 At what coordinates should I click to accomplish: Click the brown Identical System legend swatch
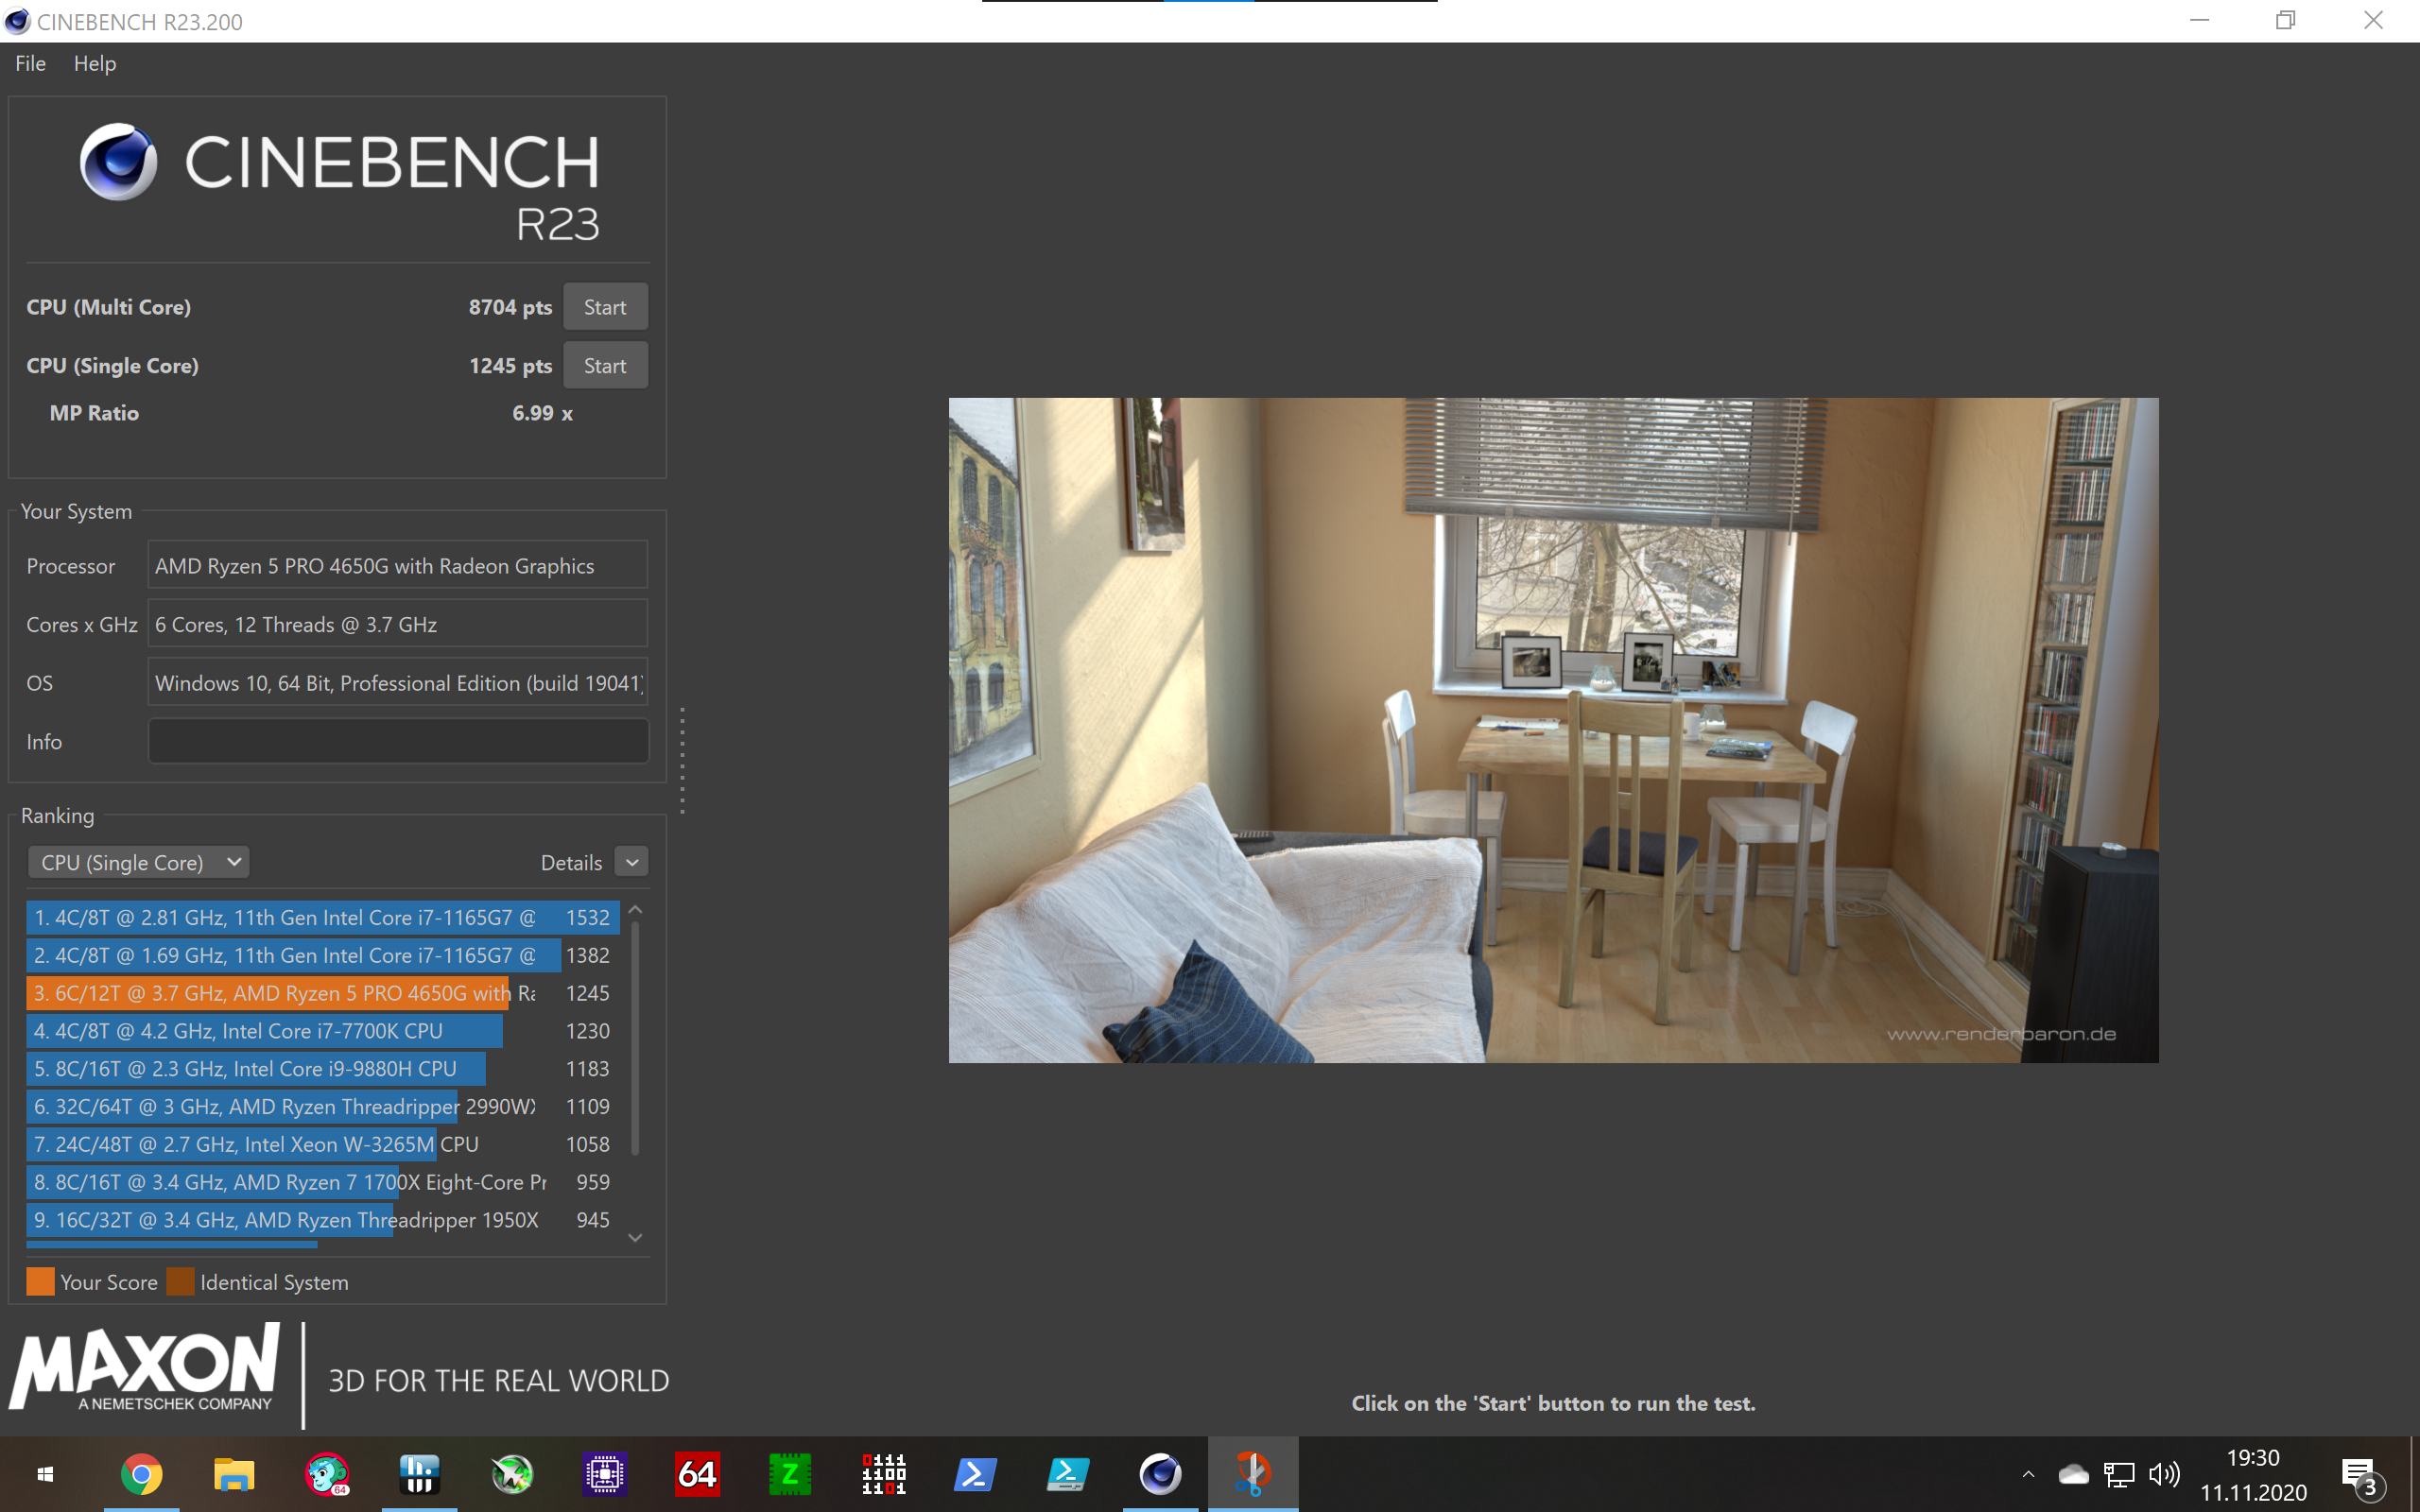pos(180,1282)
